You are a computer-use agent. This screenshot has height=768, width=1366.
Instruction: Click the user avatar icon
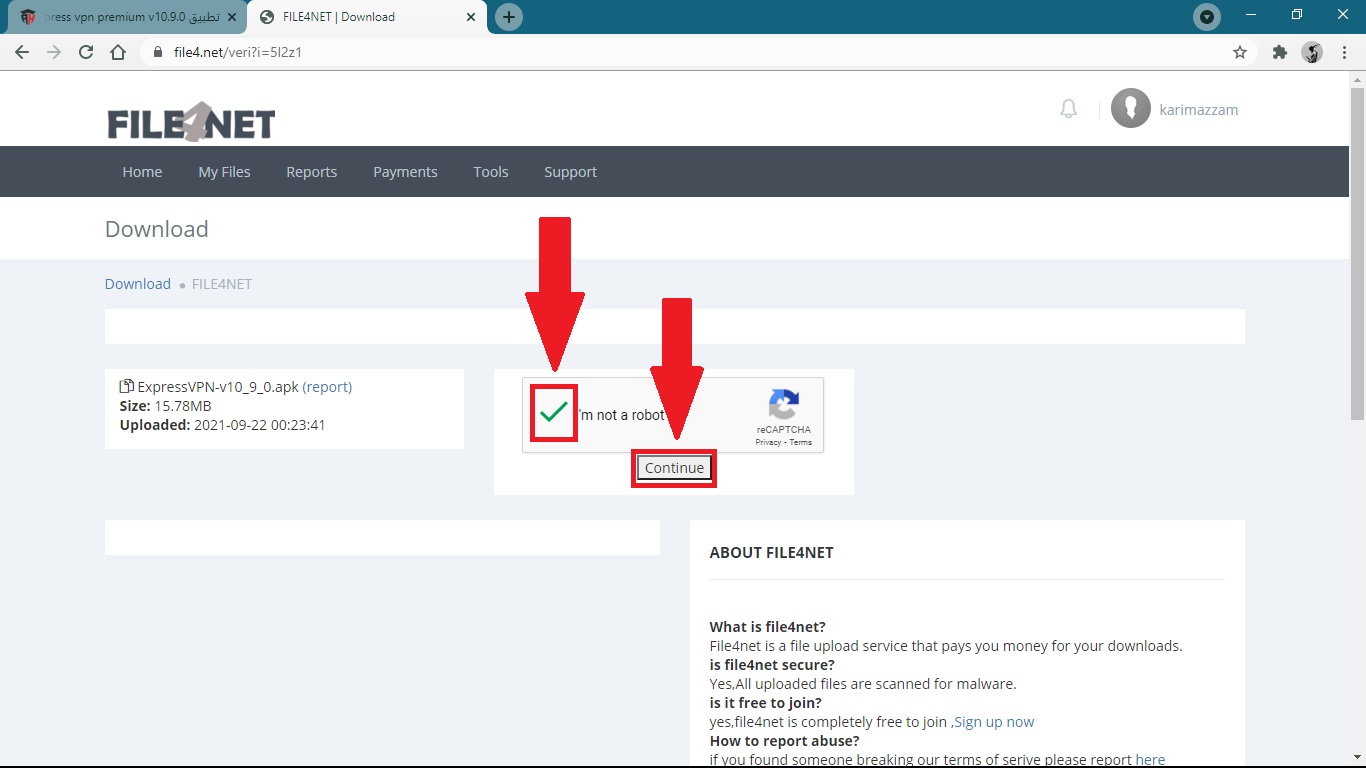(x=1130, y=108)
